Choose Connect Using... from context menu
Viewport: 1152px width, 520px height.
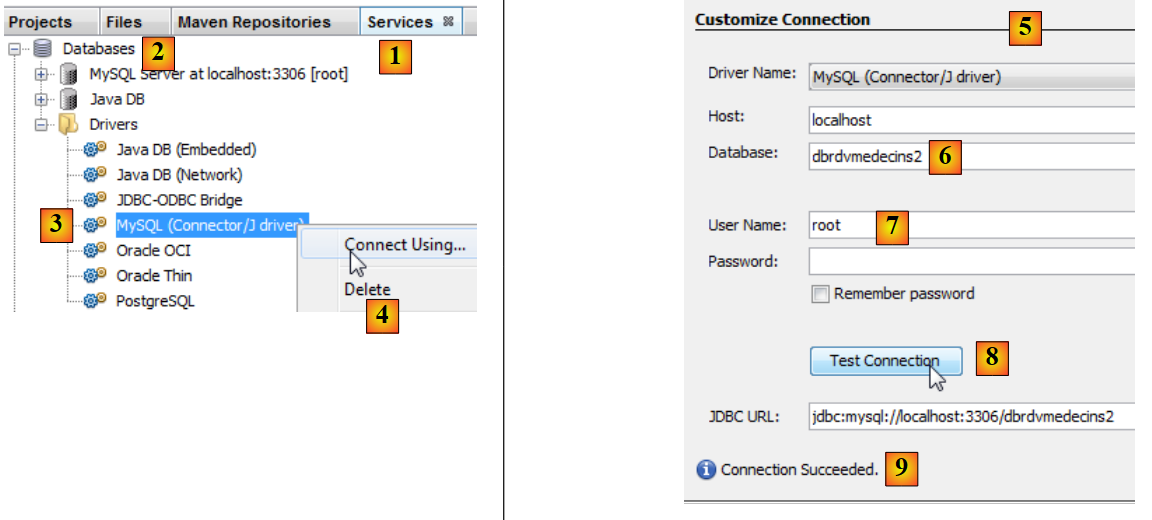[405, 245]
